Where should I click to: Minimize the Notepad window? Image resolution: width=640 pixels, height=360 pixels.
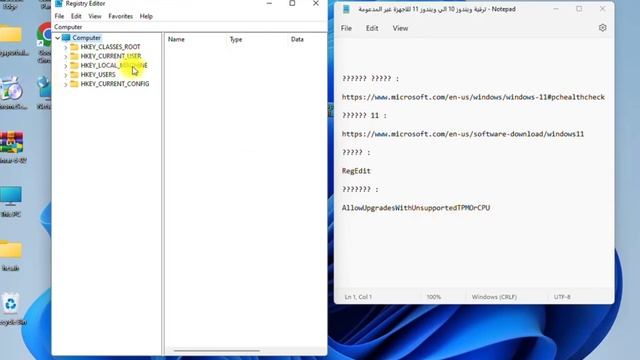coord(556,9)
